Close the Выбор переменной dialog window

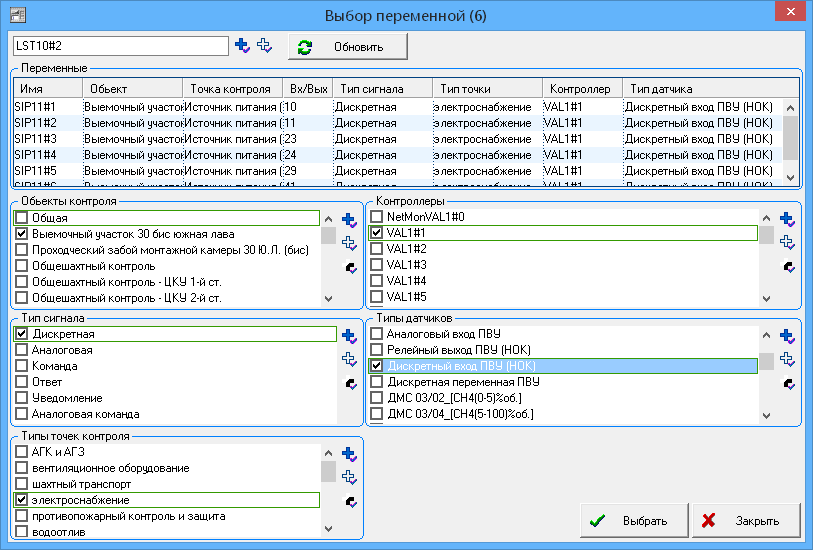(790, 11)
